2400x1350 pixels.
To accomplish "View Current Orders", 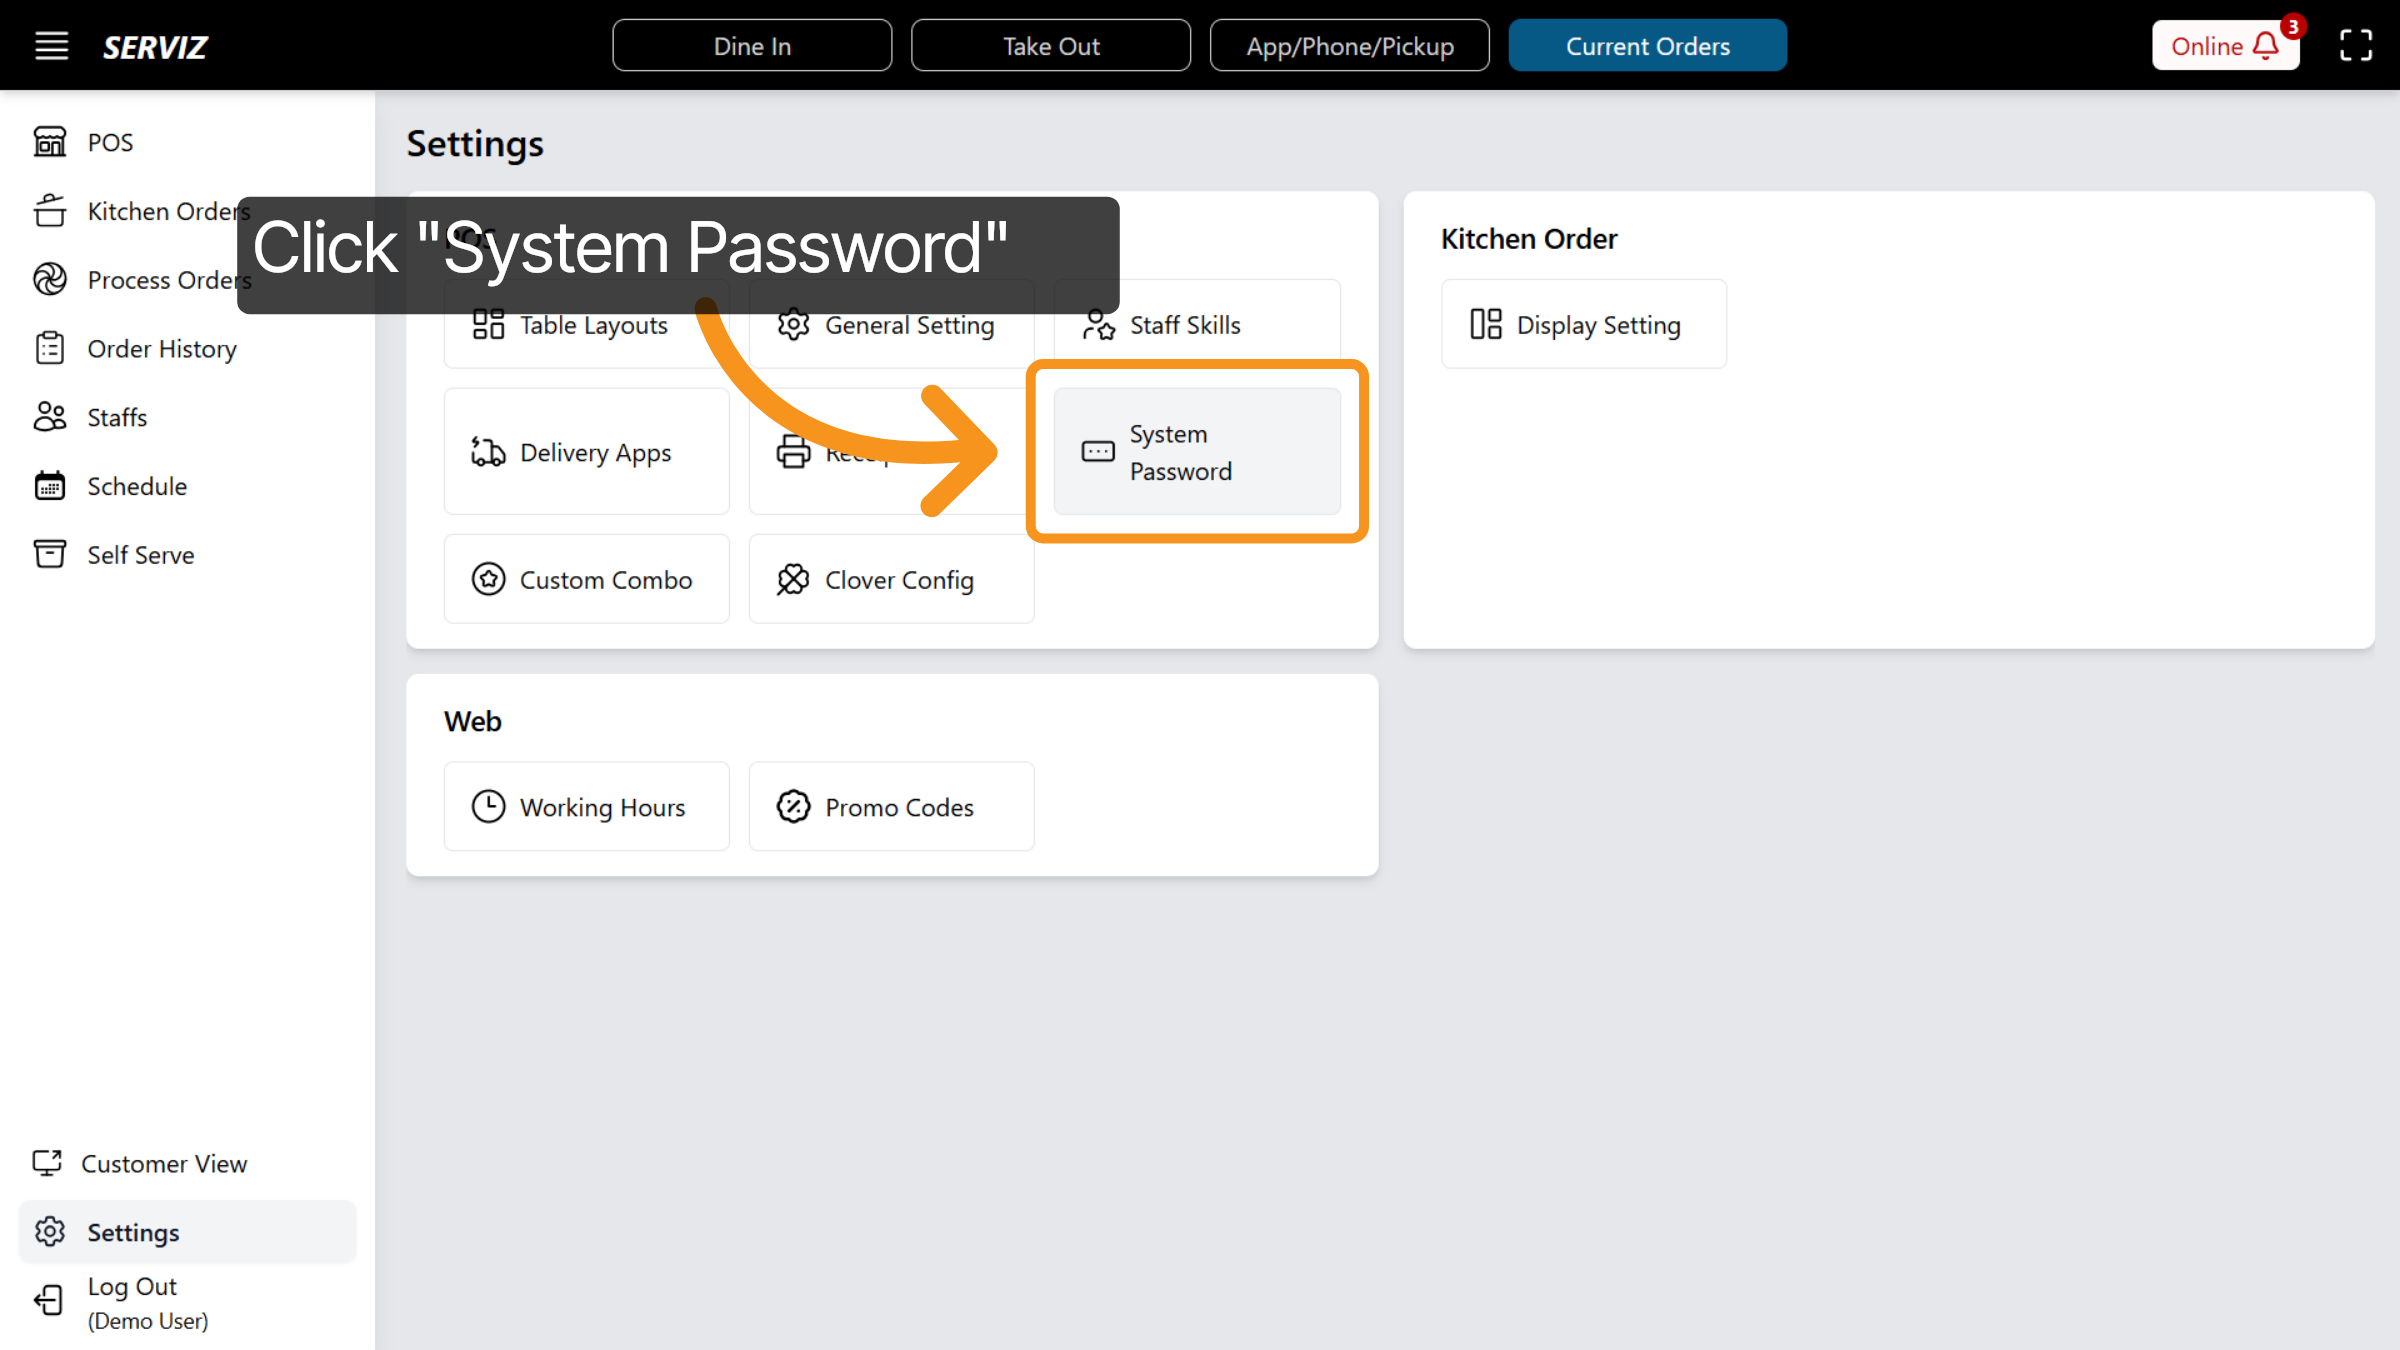I will click(x=1647, y=45).
